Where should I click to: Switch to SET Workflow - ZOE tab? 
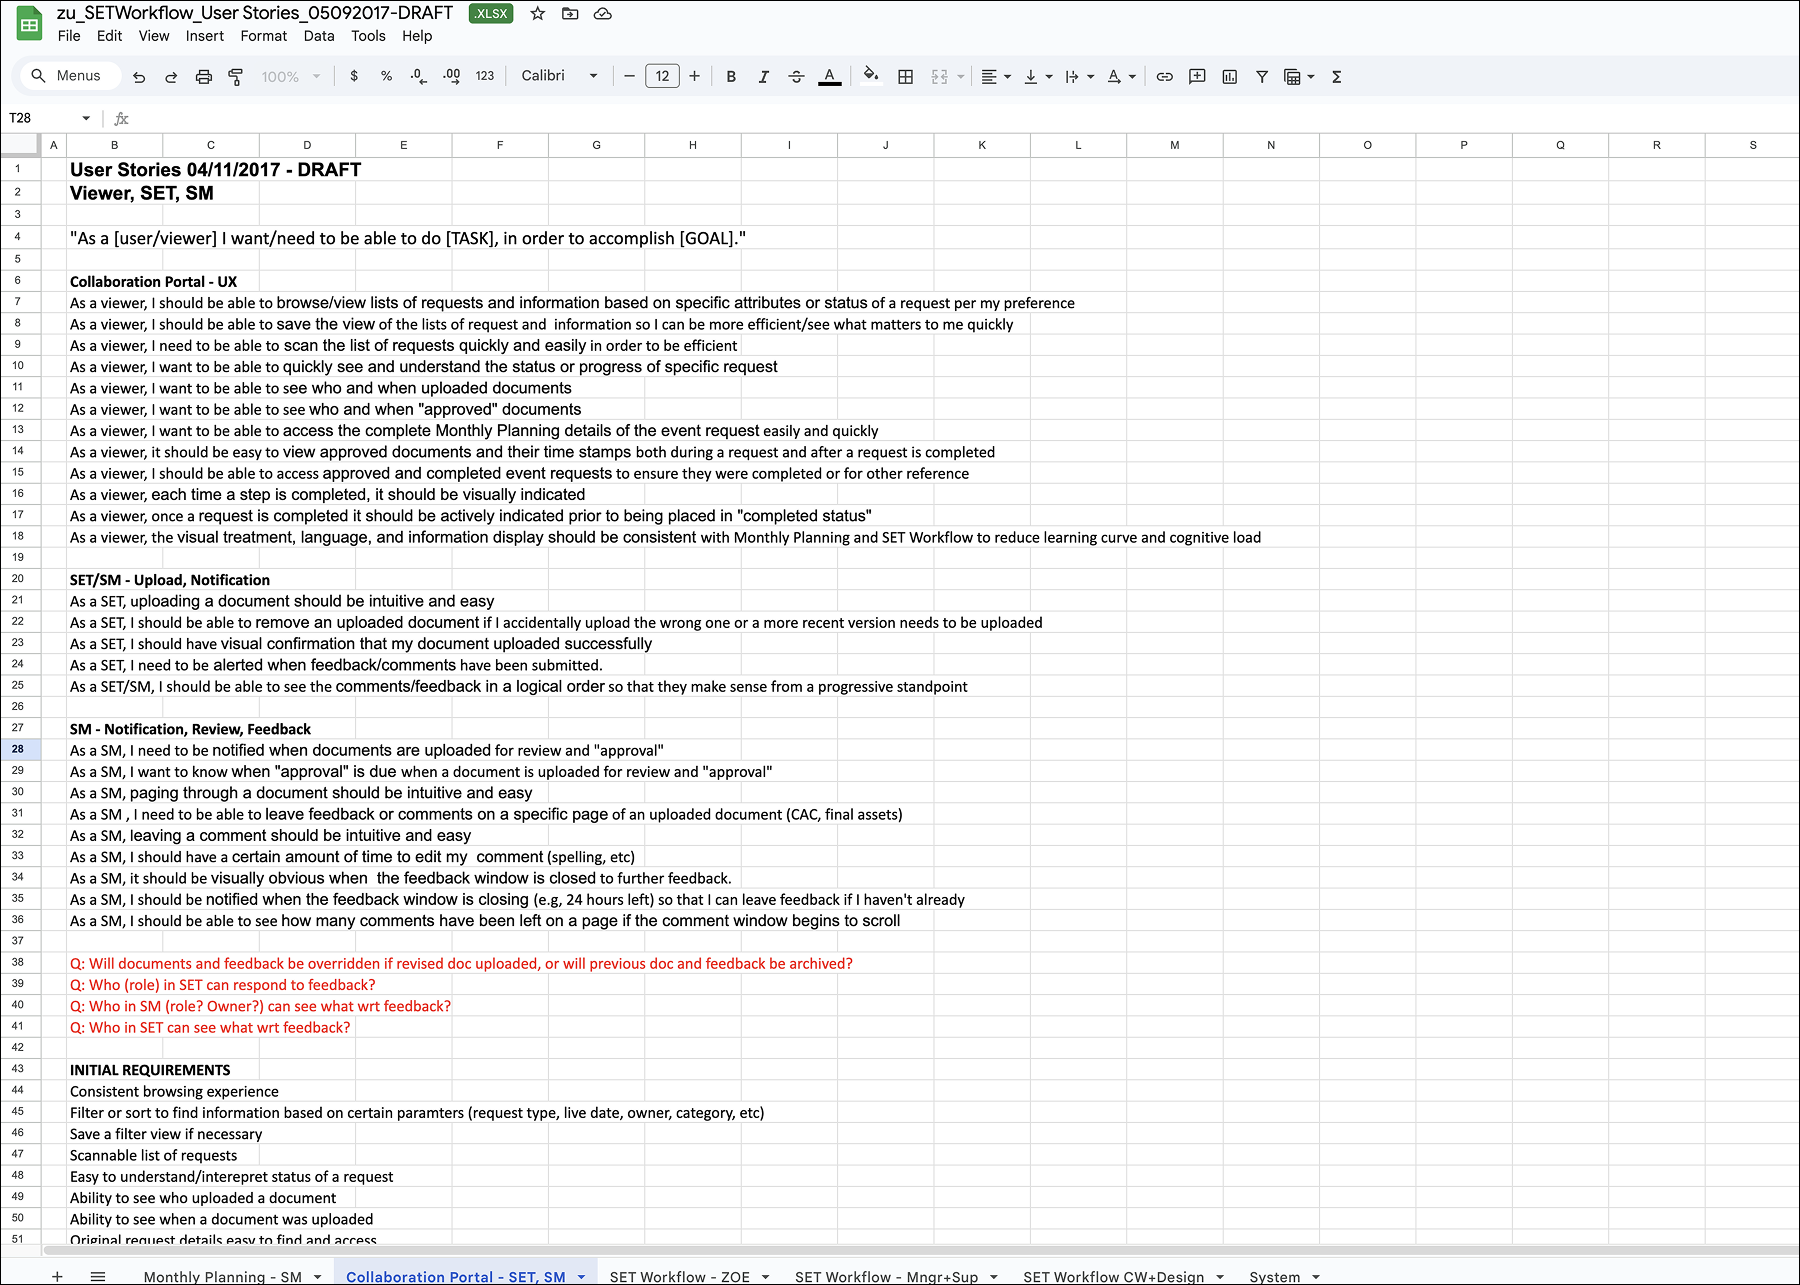pyautogui.click(x=680, y=1277)
